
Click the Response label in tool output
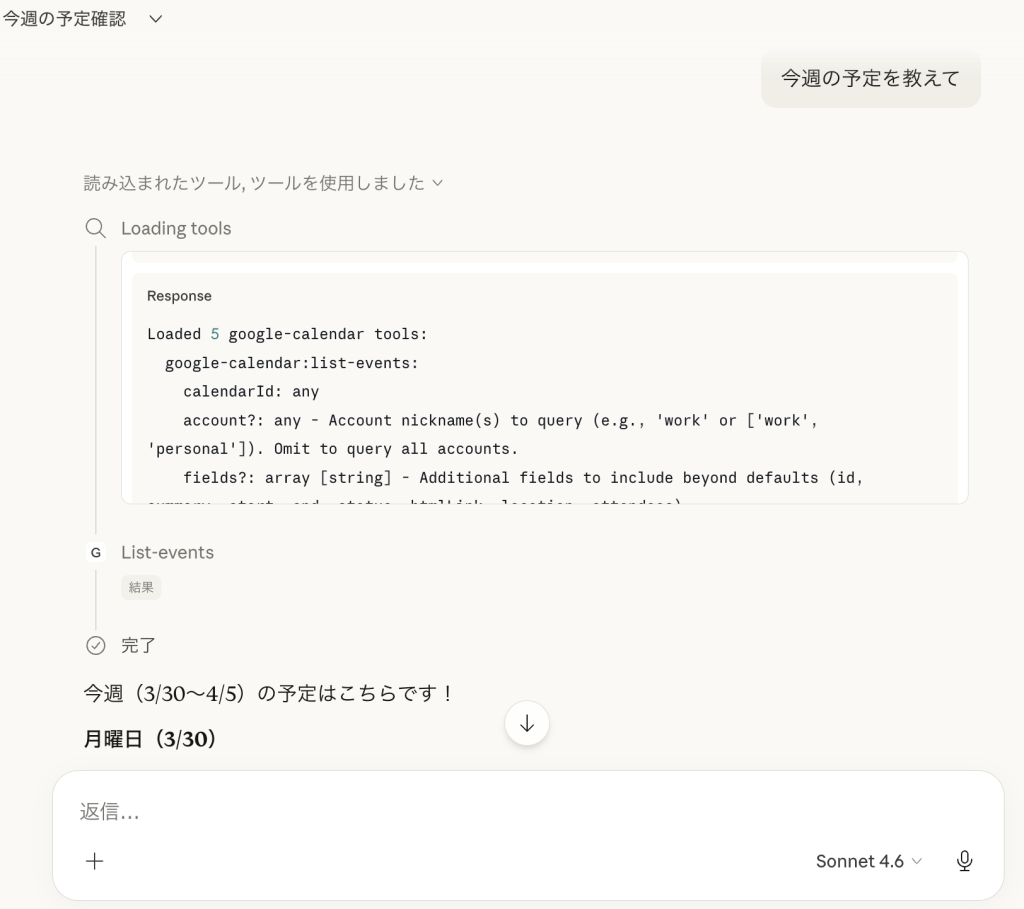(x=179, y=296)
